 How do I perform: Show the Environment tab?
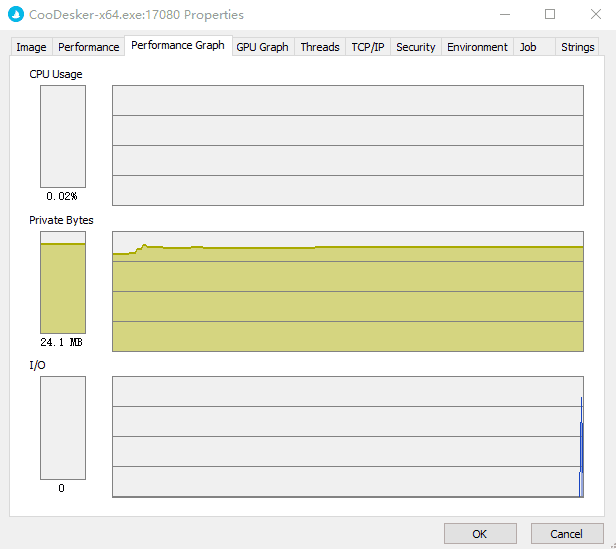tap(477, 47)
